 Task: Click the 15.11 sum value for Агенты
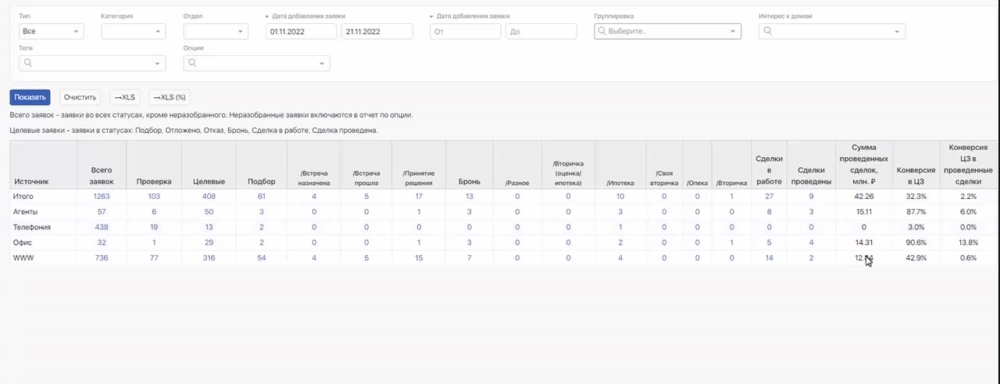(x=864, y=212)
